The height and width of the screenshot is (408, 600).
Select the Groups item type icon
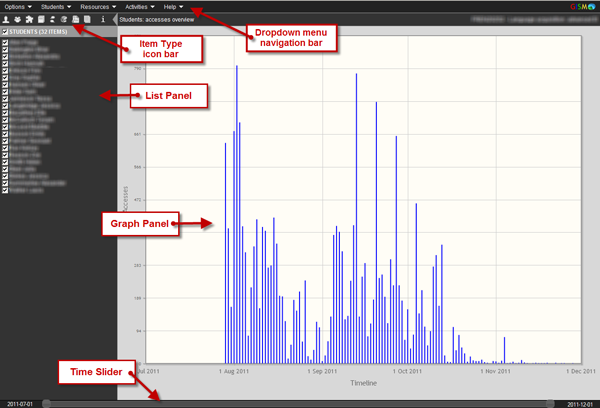(x=18, y=20)
